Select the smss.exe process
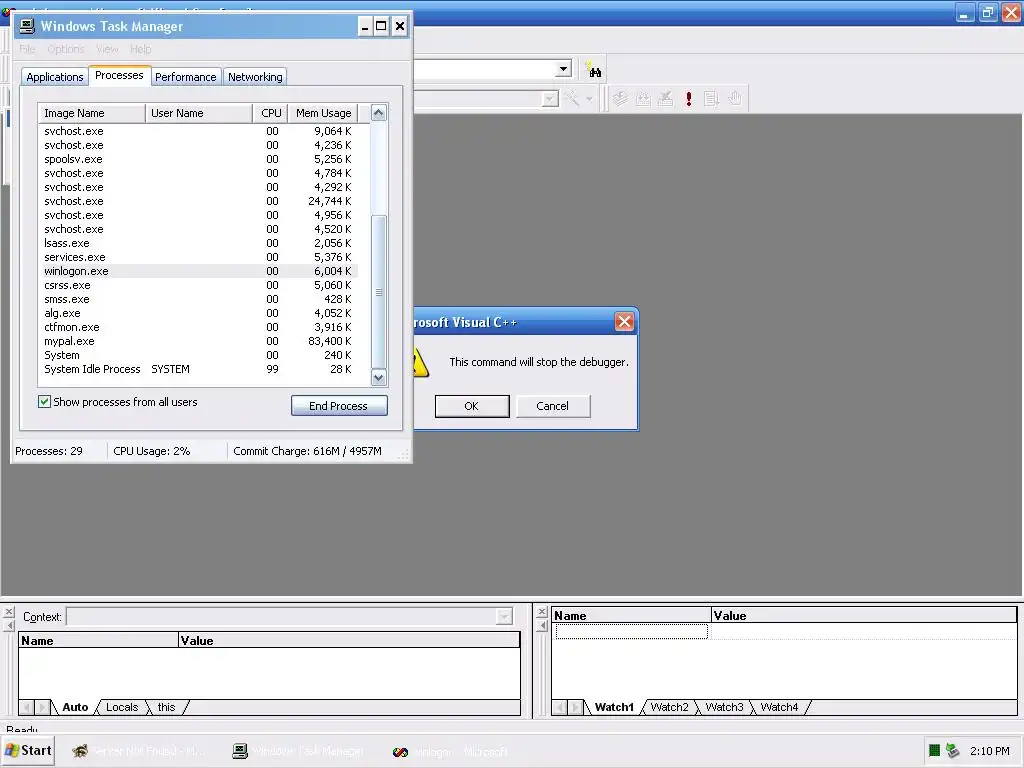Viewport: 1024px width, 768px height. click(198, 299)
